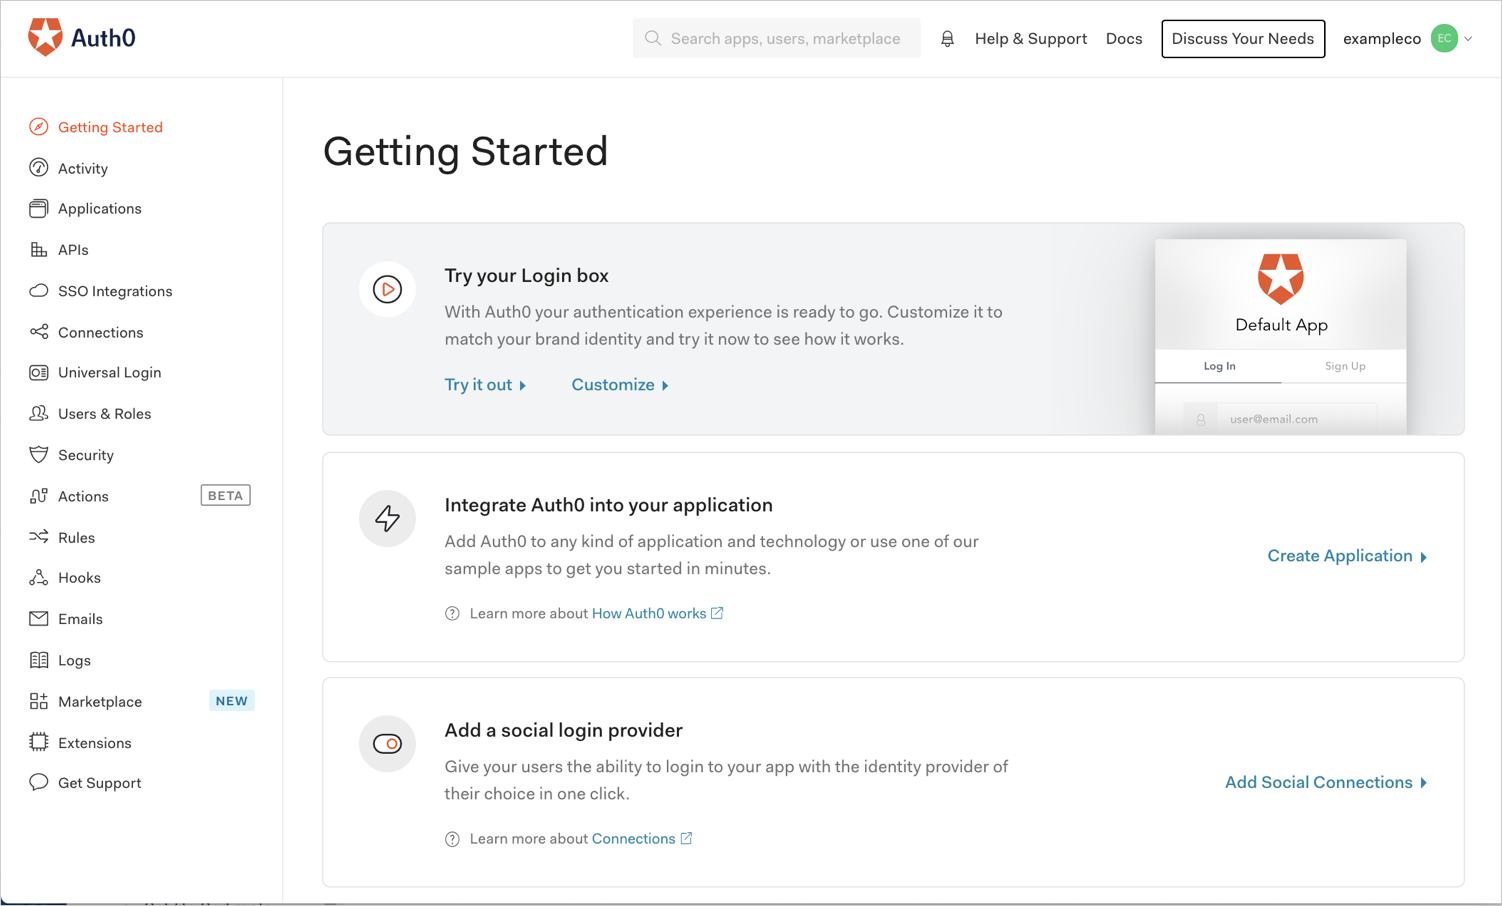Open Applications in the sidebar menu

click(x=99, y=209)
